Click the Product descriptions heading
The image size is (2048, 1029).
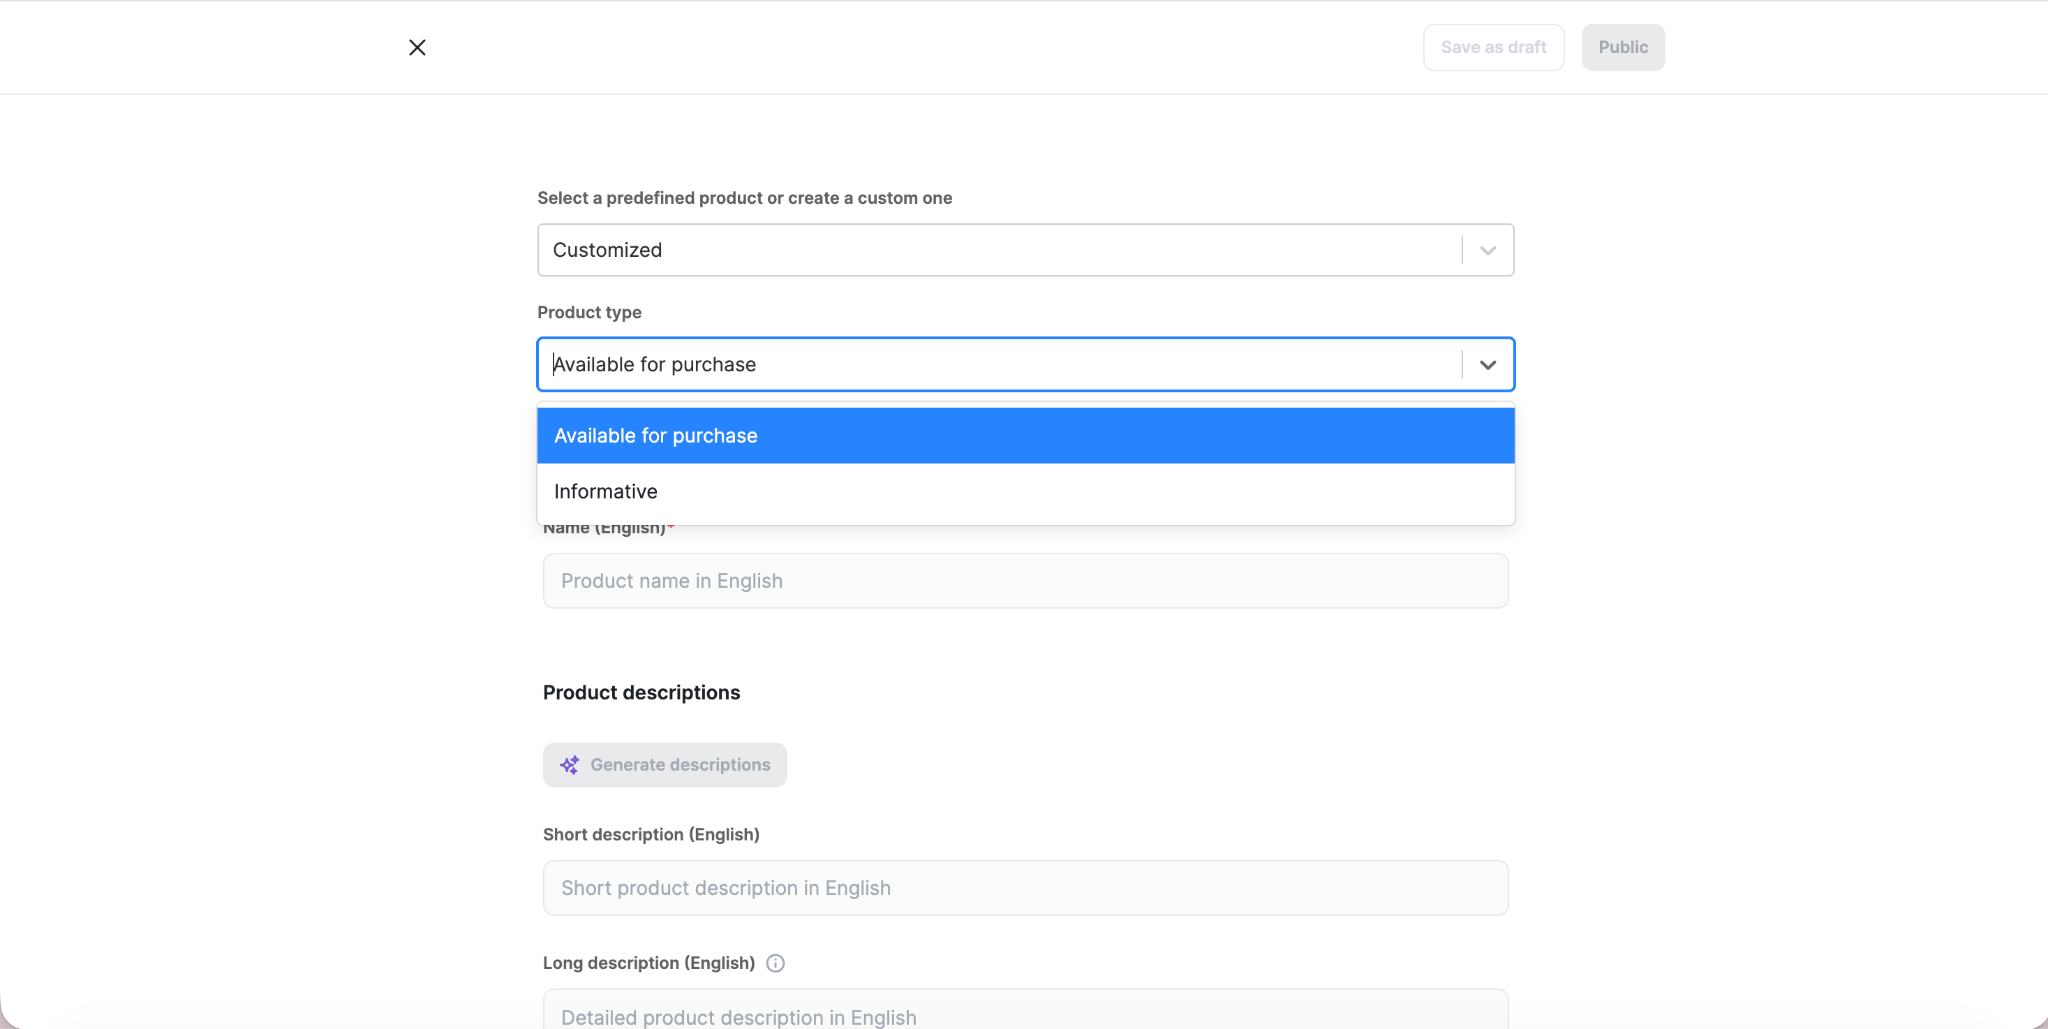click(641, 692)
